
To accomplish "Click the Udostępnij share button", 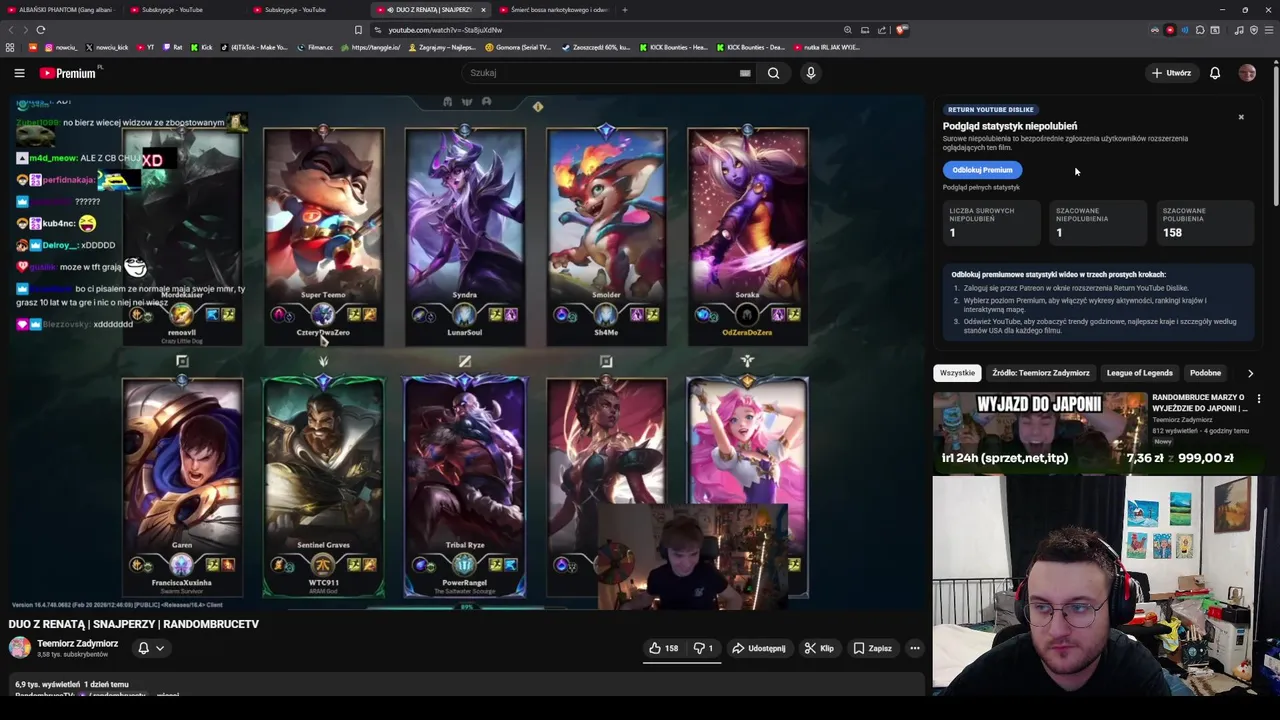I will click(758, 648).
